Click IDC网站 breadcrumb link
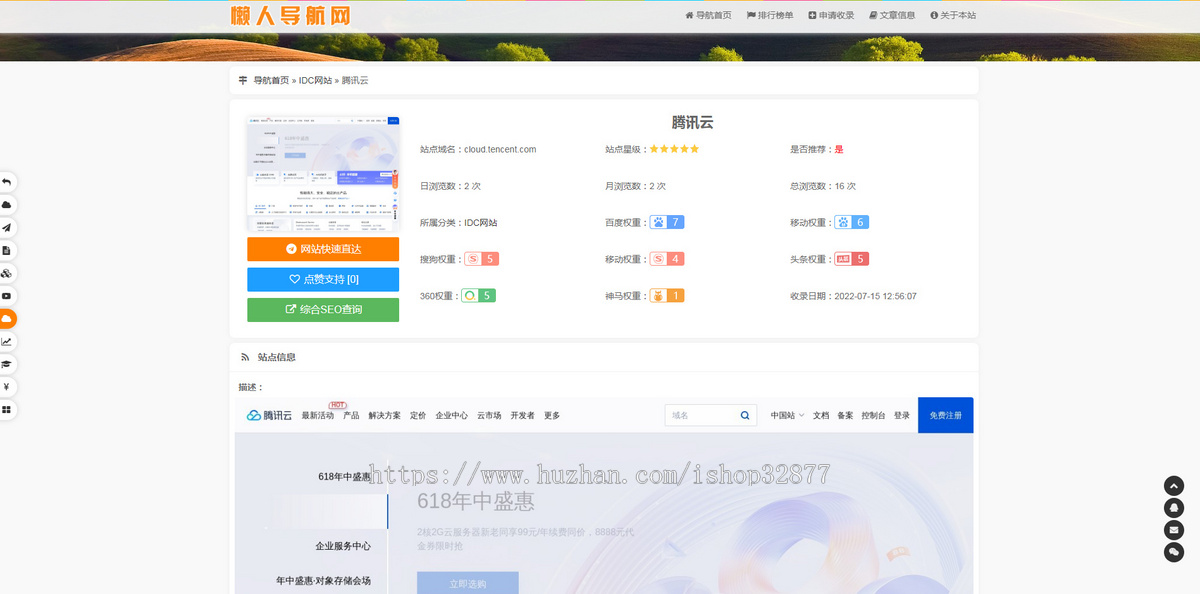The width and height of the screenshot is (1200, 594). pyautogui.click(x=315, y=80)
